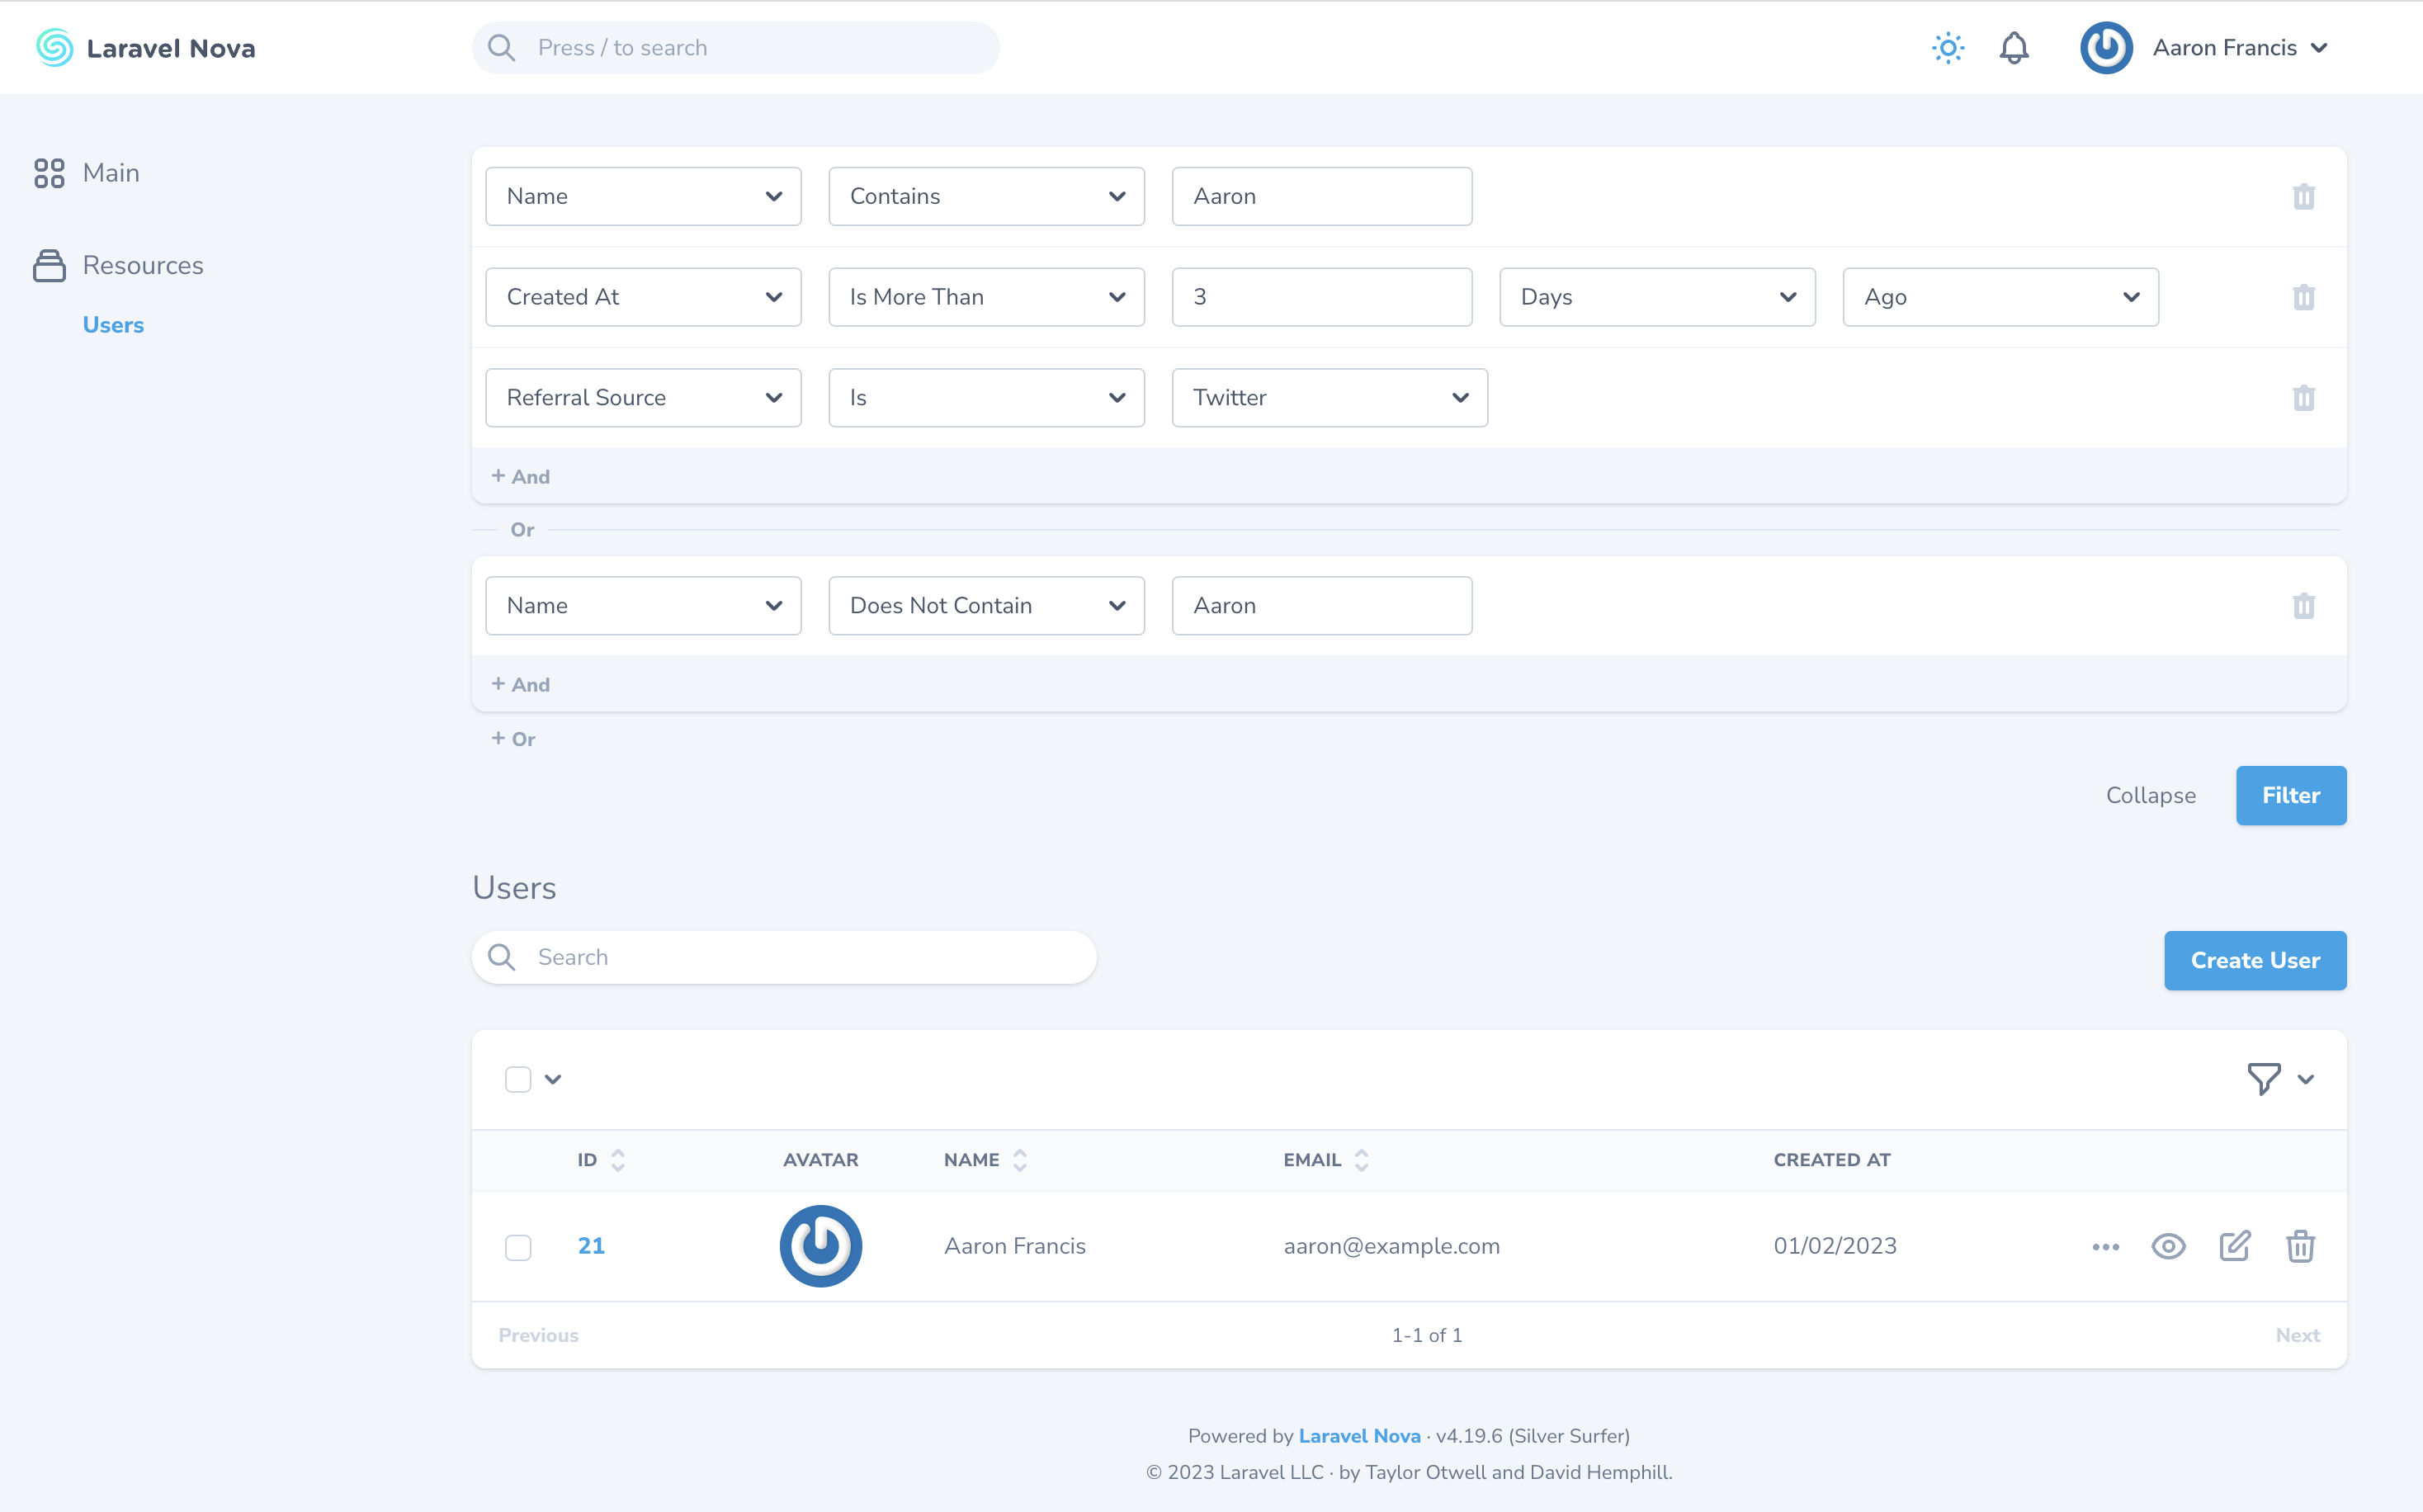Click the Create User button

point(2254,960)
